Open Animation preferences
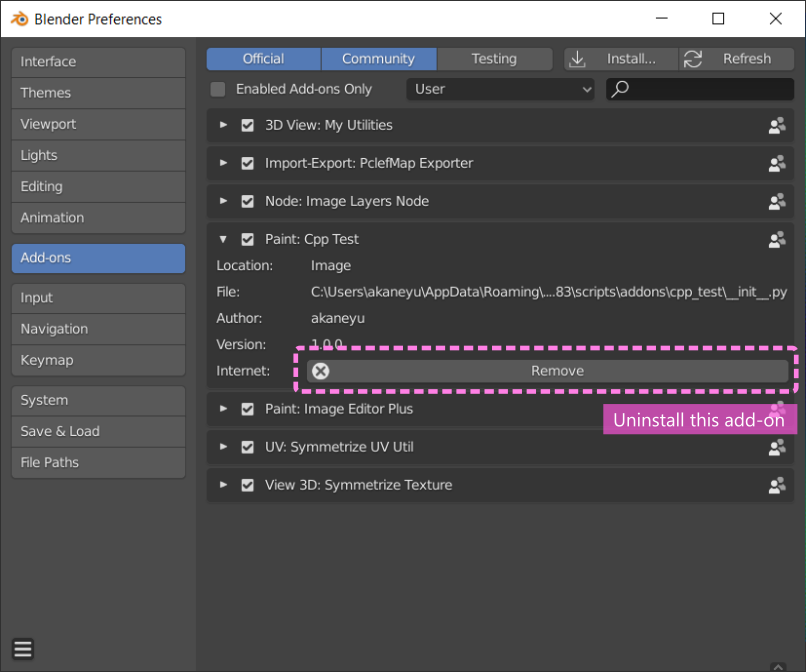The height and width of the screenshot is (672, 806). (x=98, y=218)
